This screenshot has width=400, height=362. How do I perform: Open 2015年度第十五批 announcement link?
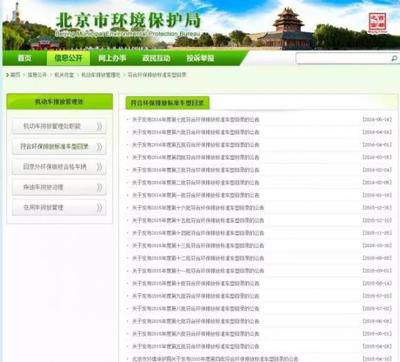coord(198,220)
